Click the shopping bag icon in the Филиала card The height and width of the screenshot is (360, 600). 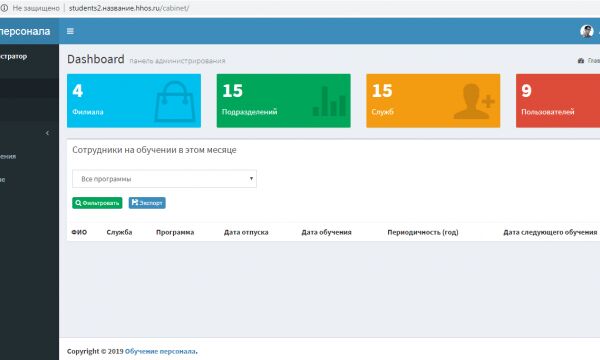pos(174,101)
